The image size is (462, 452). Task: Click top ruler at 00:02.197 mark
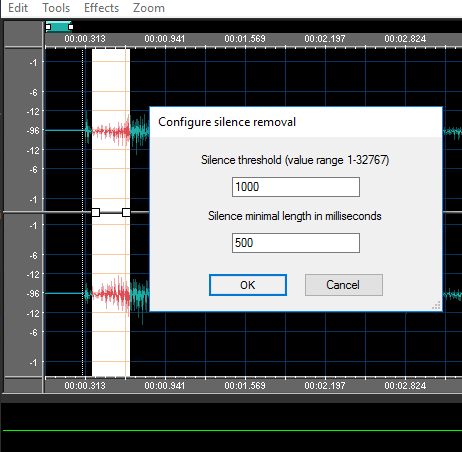325,39
